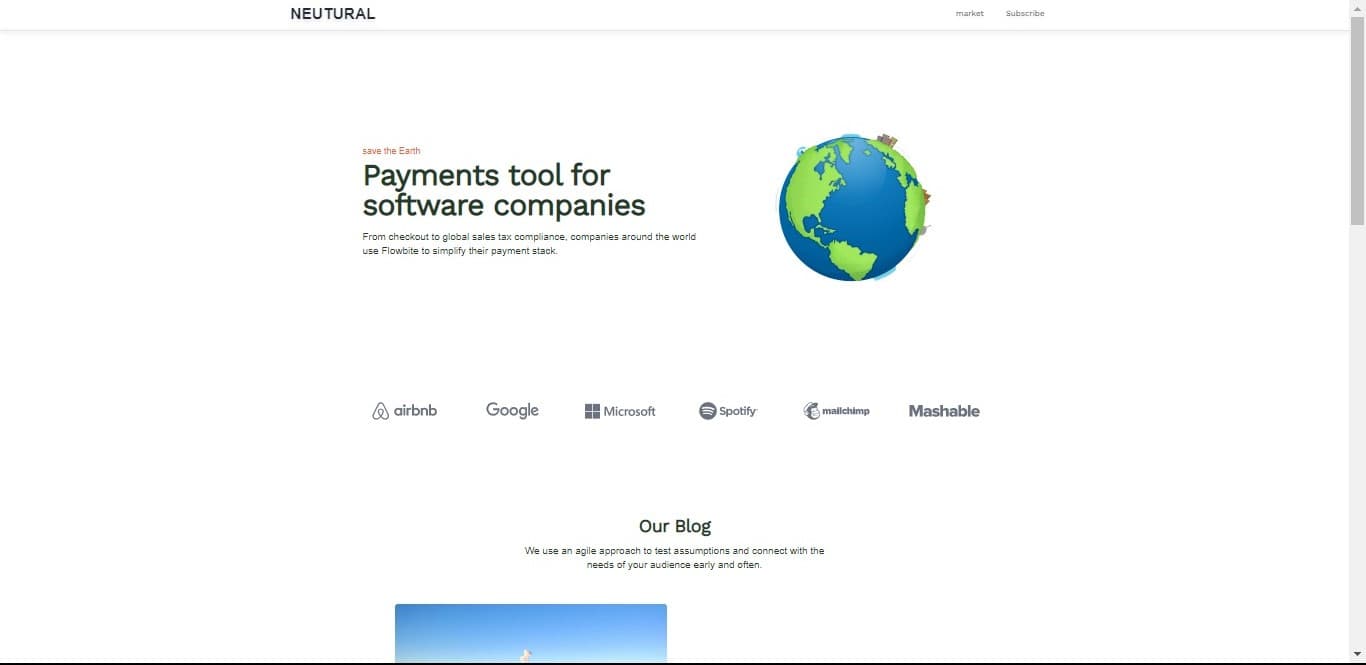1366x665 pixels.
Task: Click the agile approach blog subtitle text
Action: (x=675, y=558)
